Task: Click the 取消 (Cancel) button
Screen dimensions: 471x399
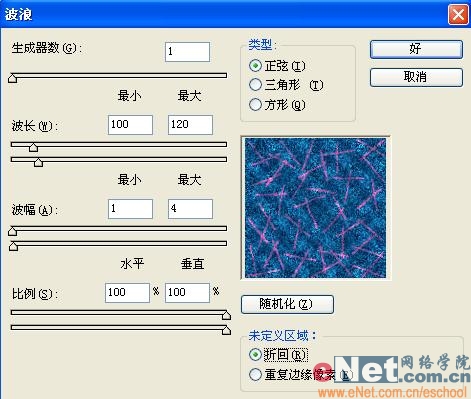Action: click(416, 77)
